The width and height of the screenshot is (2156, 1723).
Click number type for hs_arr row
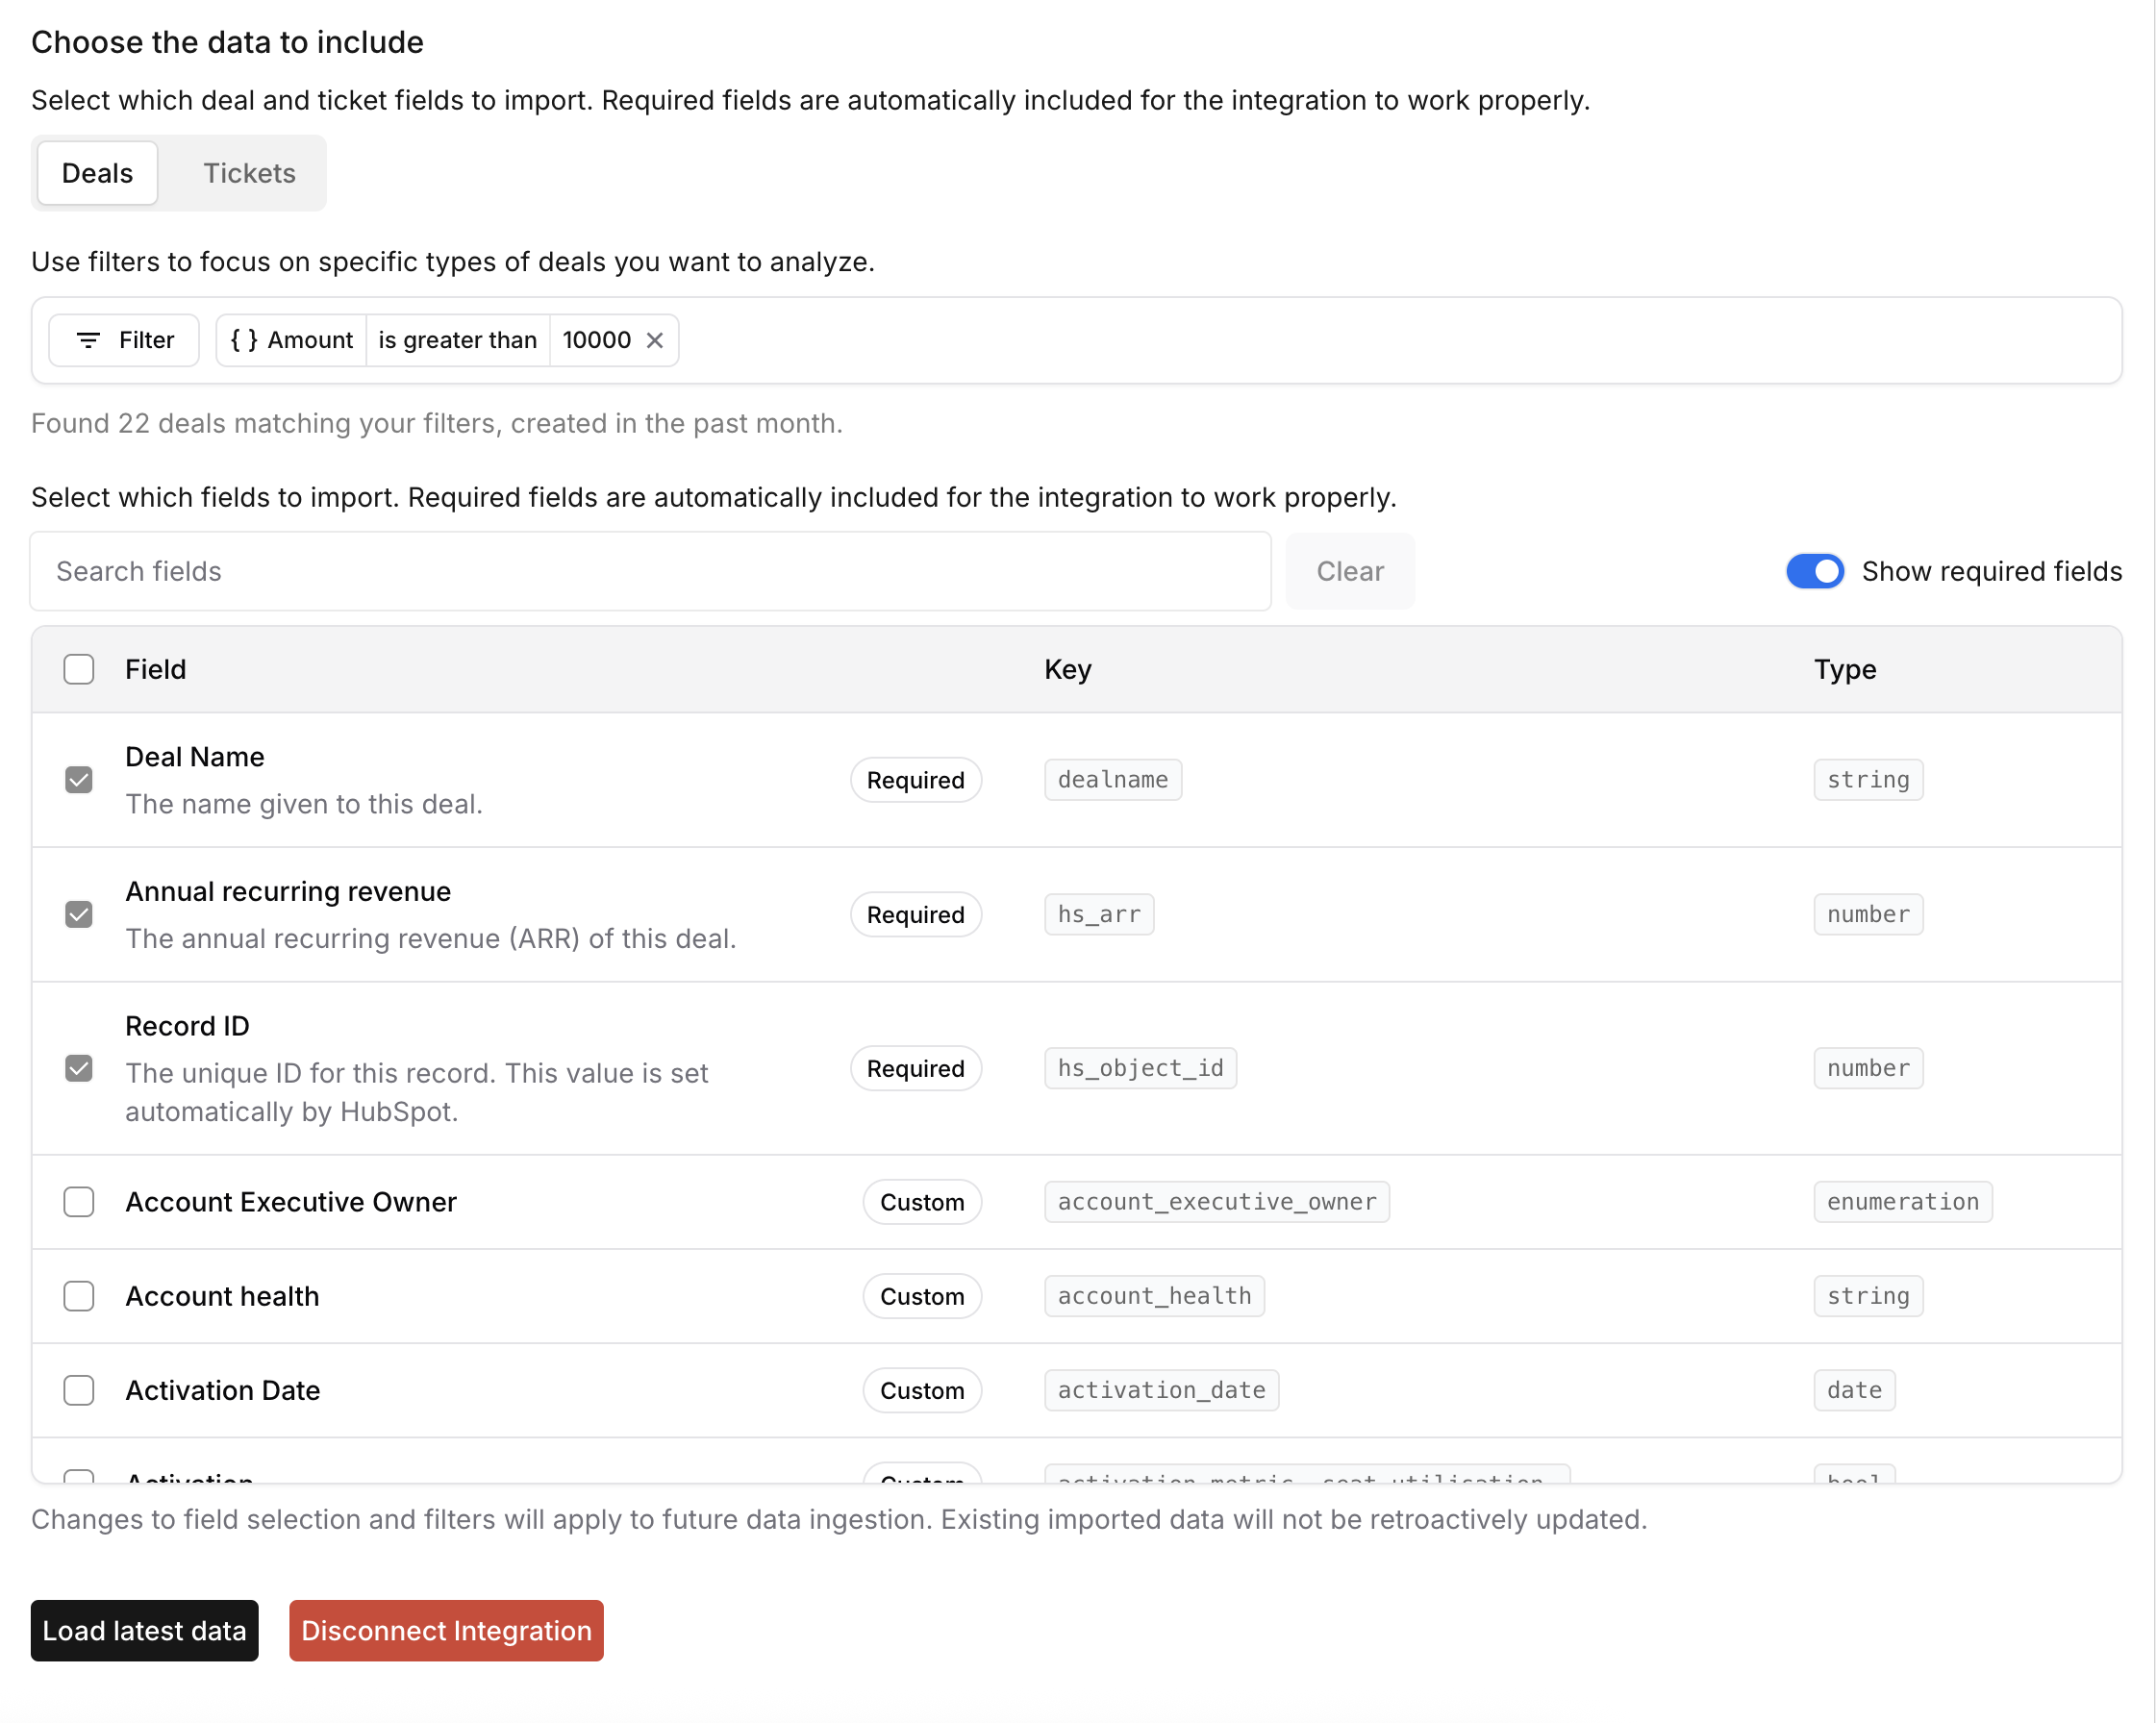coord(1868,914)
